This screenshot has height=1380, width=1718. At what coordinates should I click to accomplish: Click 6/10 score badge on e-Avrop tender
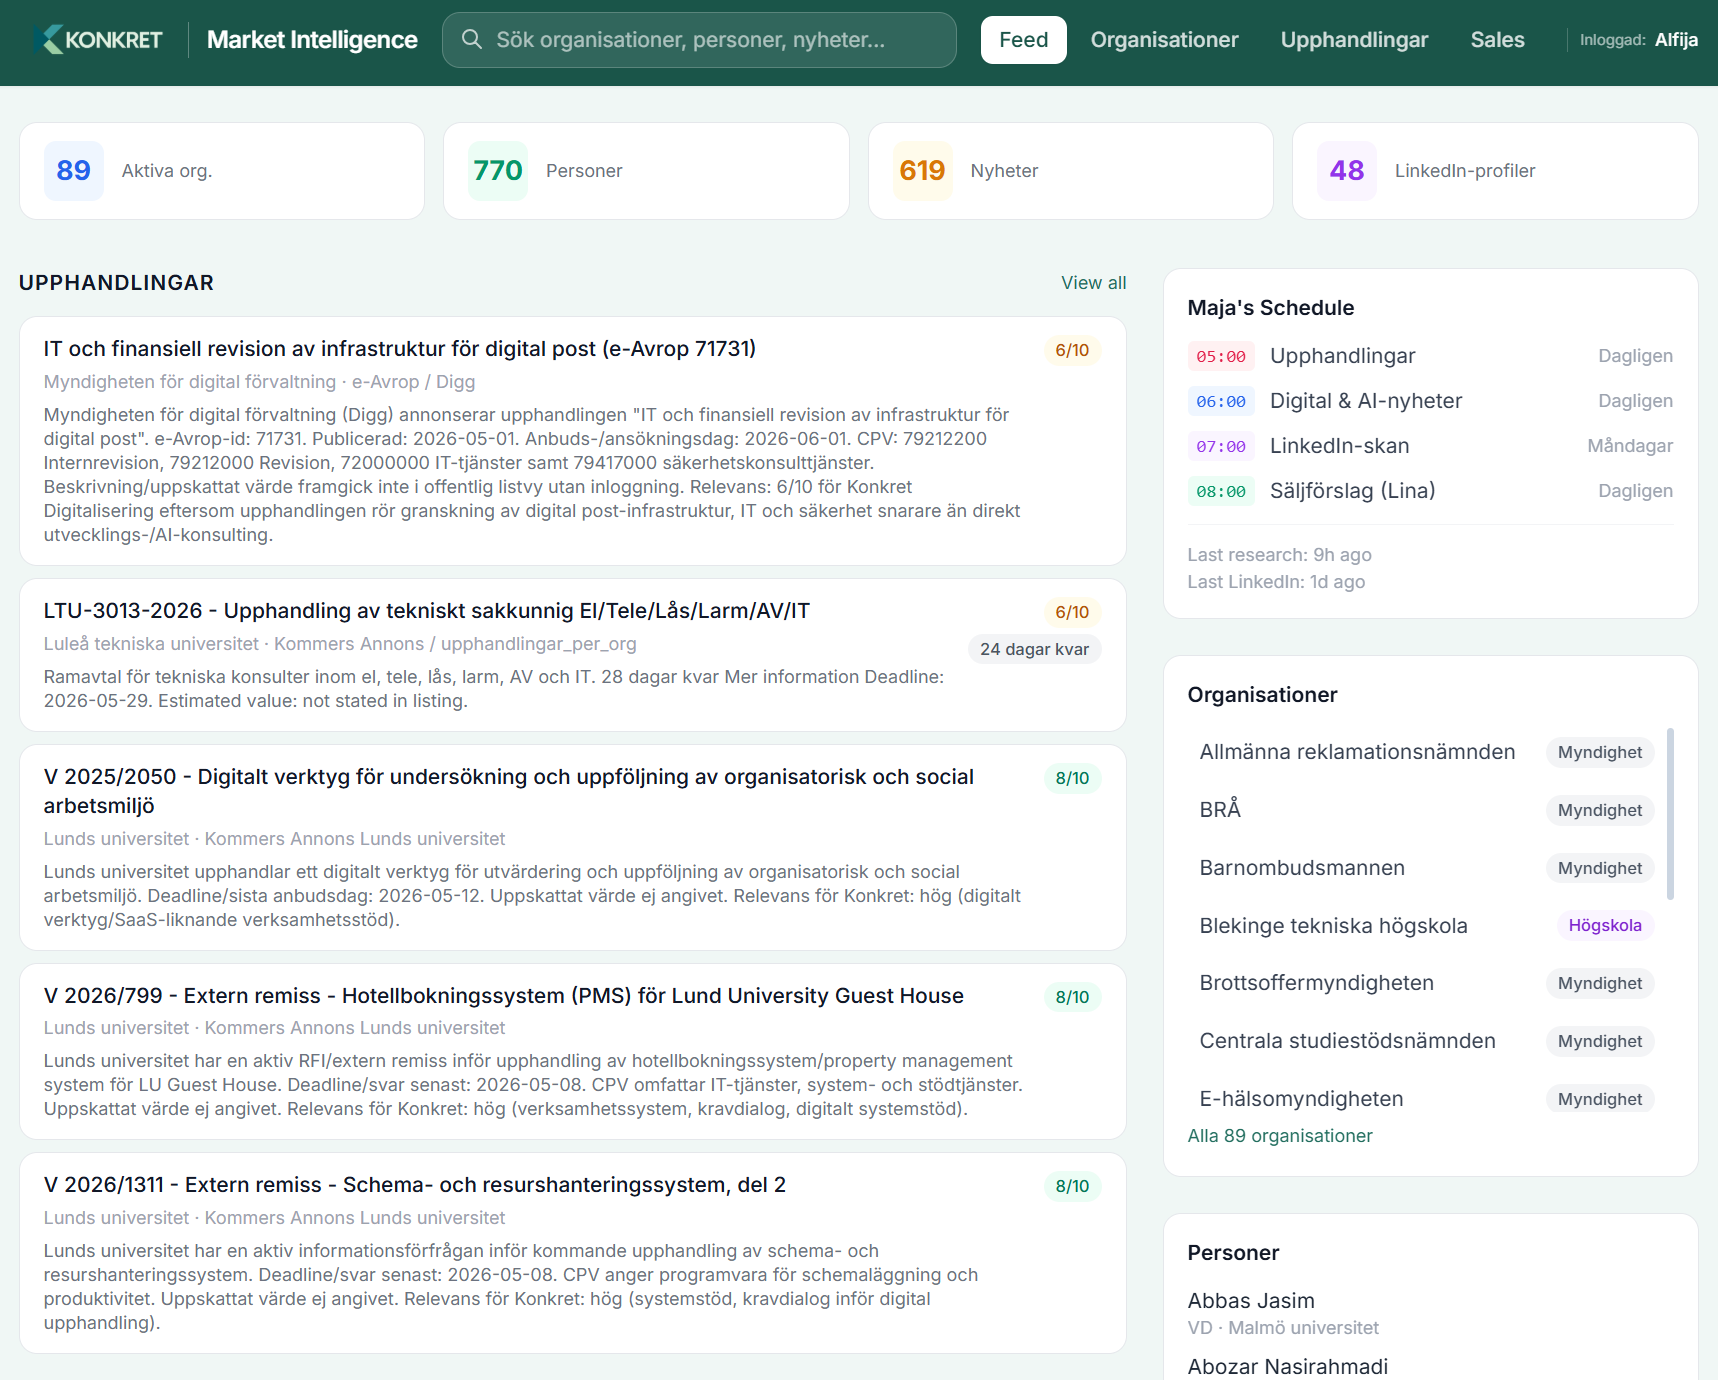click(x=1072, y=350)
